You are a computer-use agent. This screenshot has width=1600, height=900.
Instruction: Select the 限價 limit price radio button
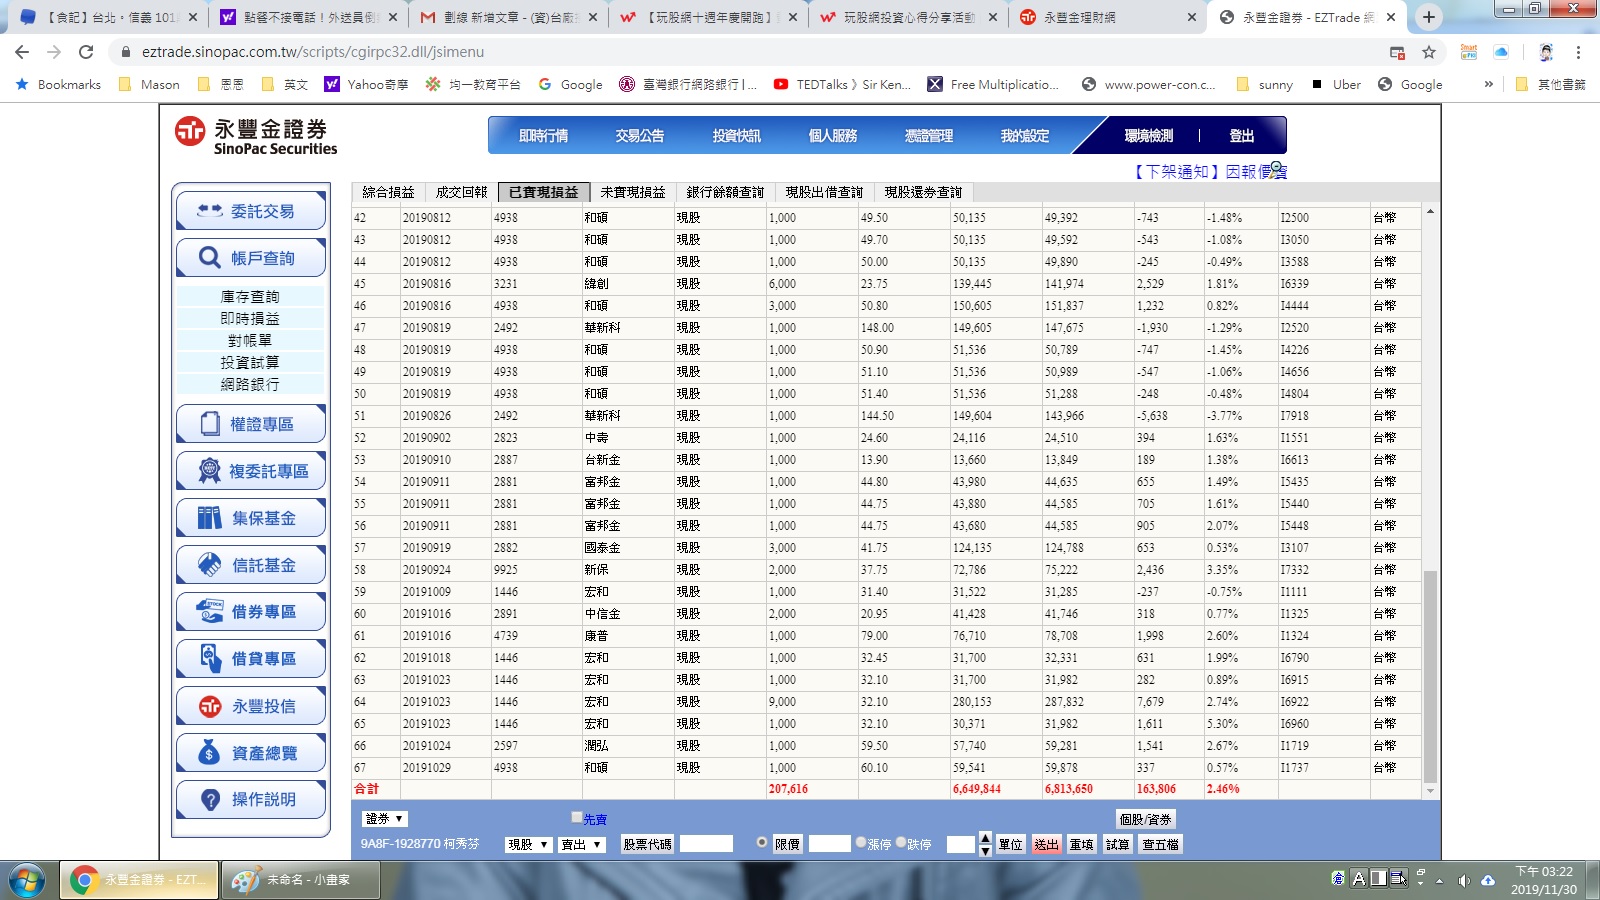(762, 842)
